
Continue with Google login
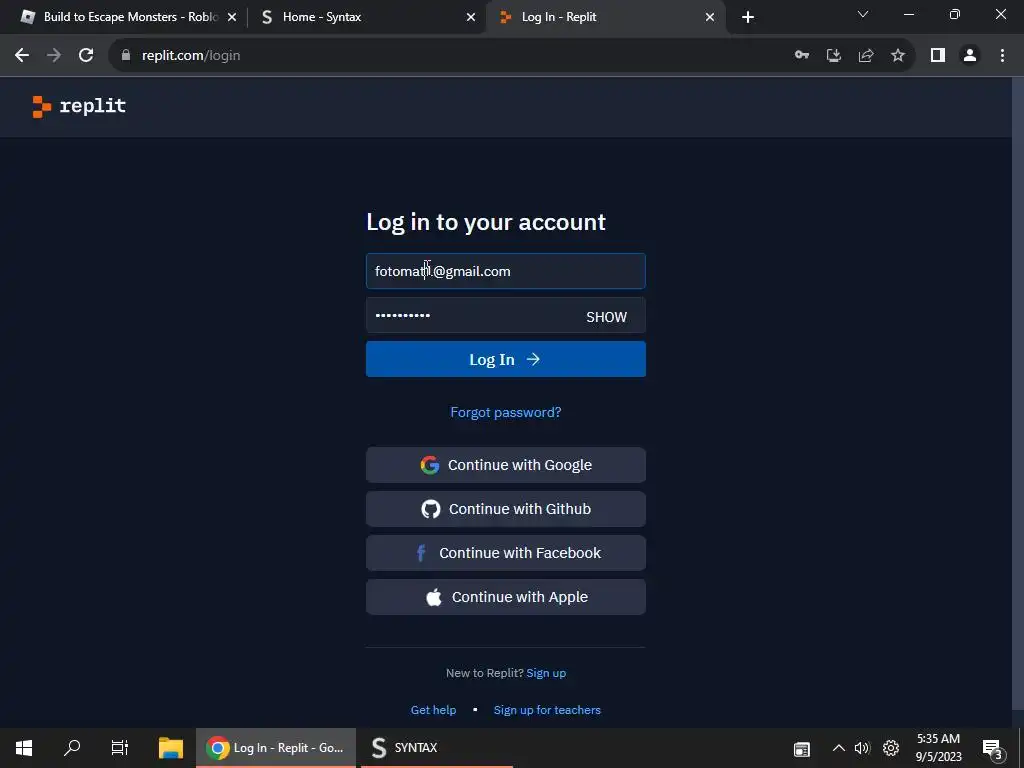point(505,465)
